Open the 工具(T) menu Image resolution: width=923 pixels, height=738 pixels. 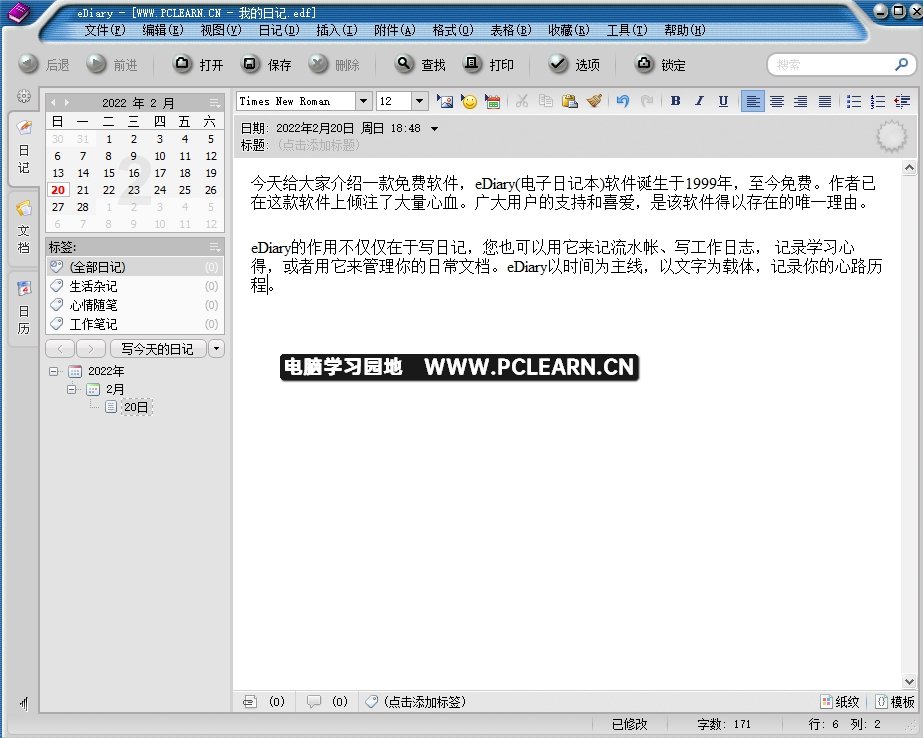[627, 30]
